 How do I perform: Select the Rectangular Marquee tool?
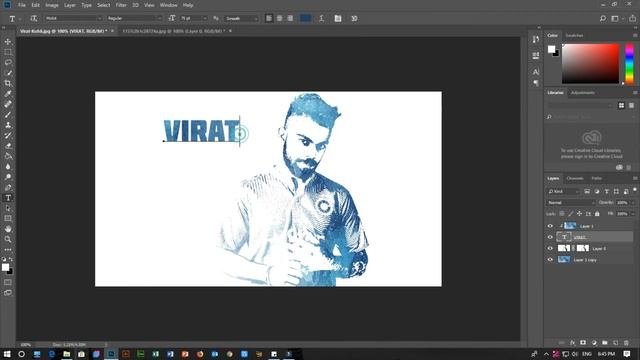click(x=8, y=52)
